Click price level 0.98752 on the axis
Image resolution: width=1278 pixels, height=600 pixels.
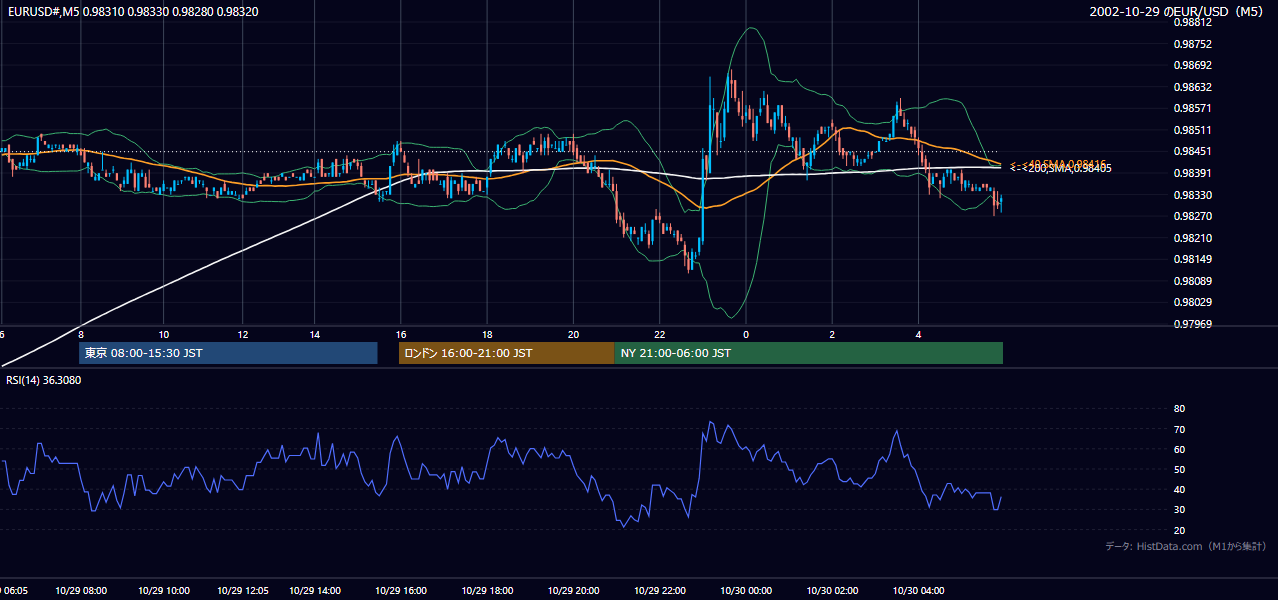click(1193, 44)
